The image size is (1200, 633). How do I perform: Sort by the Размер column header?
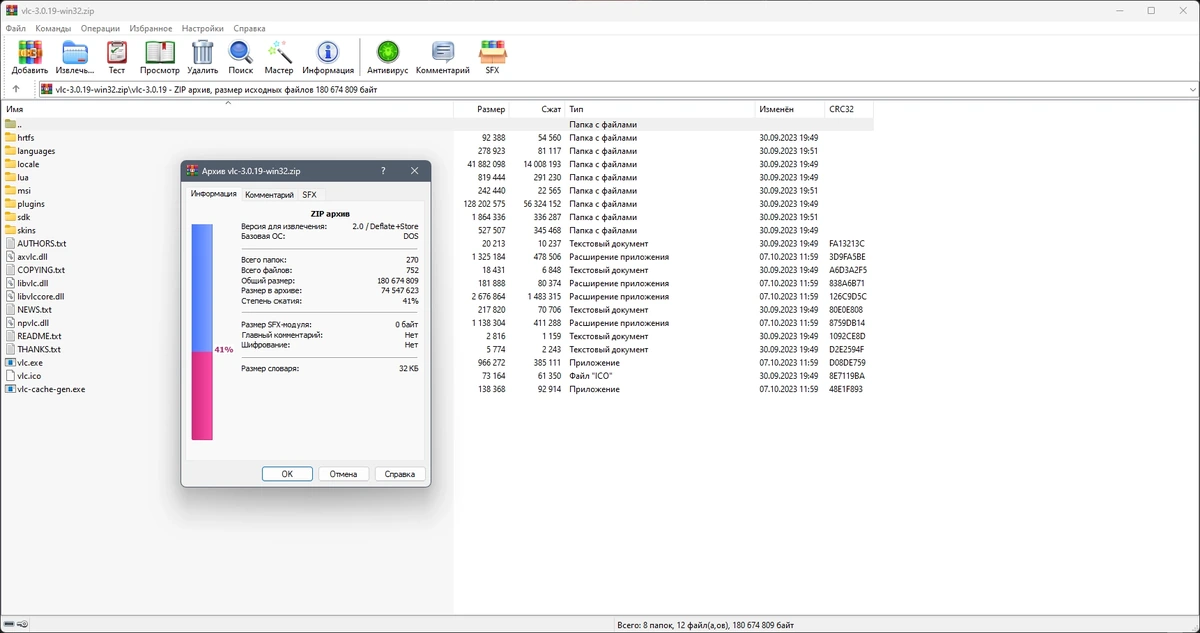482,109
